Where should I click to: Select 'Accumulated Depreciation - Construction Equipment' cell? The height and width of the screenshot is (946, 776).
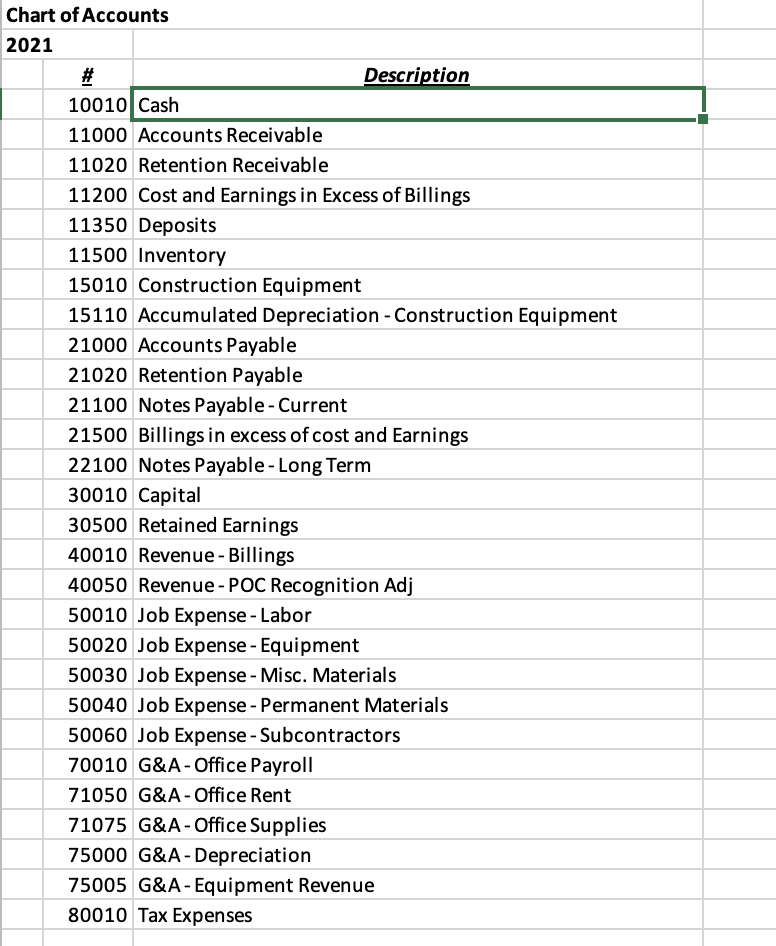(x=418, y=315)
